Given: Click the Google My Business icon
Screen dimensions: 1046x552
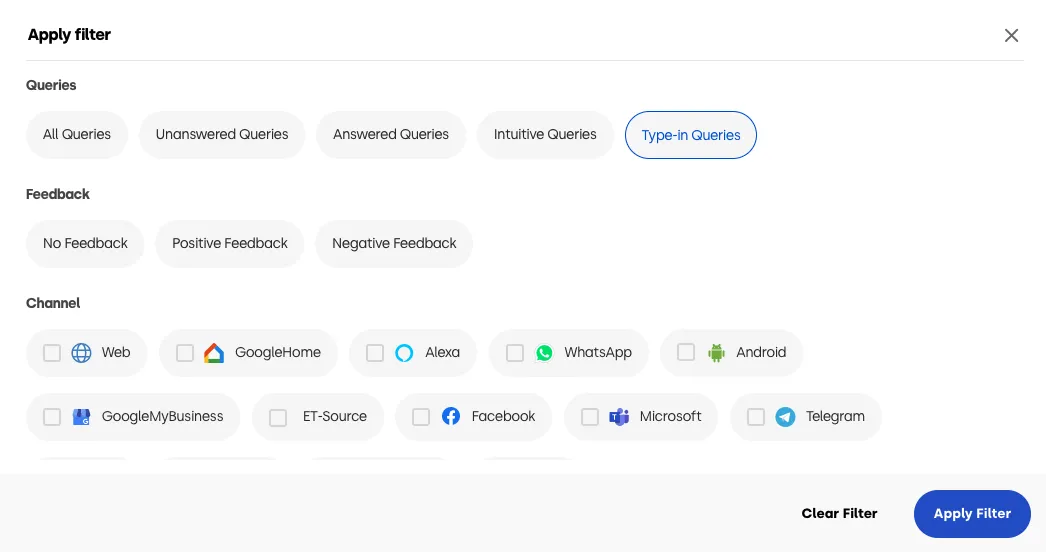Looking at the screenshot, I should point(81,417).
